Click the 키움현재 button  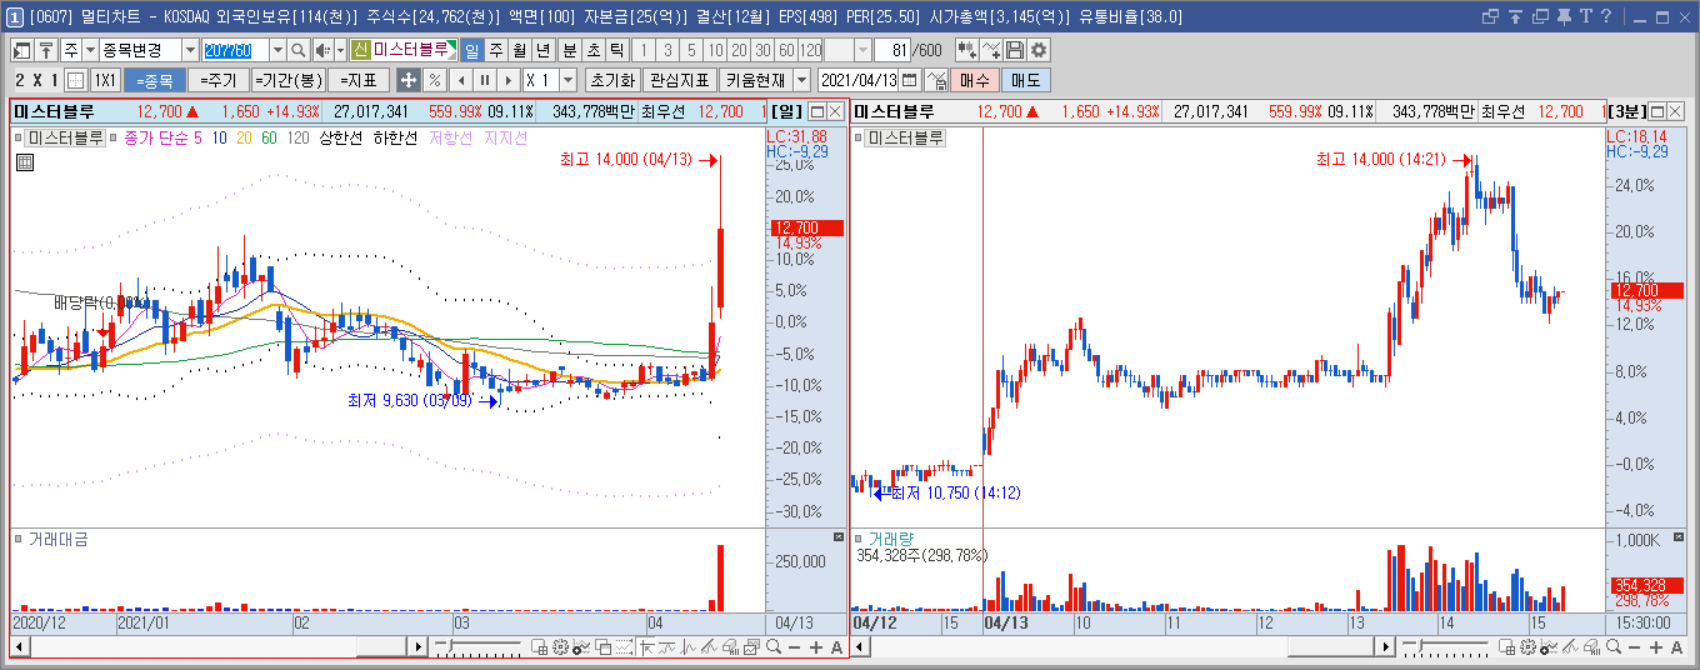coord(756,80)
